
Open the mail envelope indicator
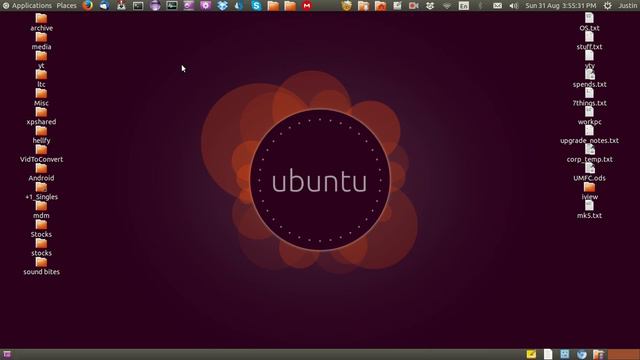(497, 6)
